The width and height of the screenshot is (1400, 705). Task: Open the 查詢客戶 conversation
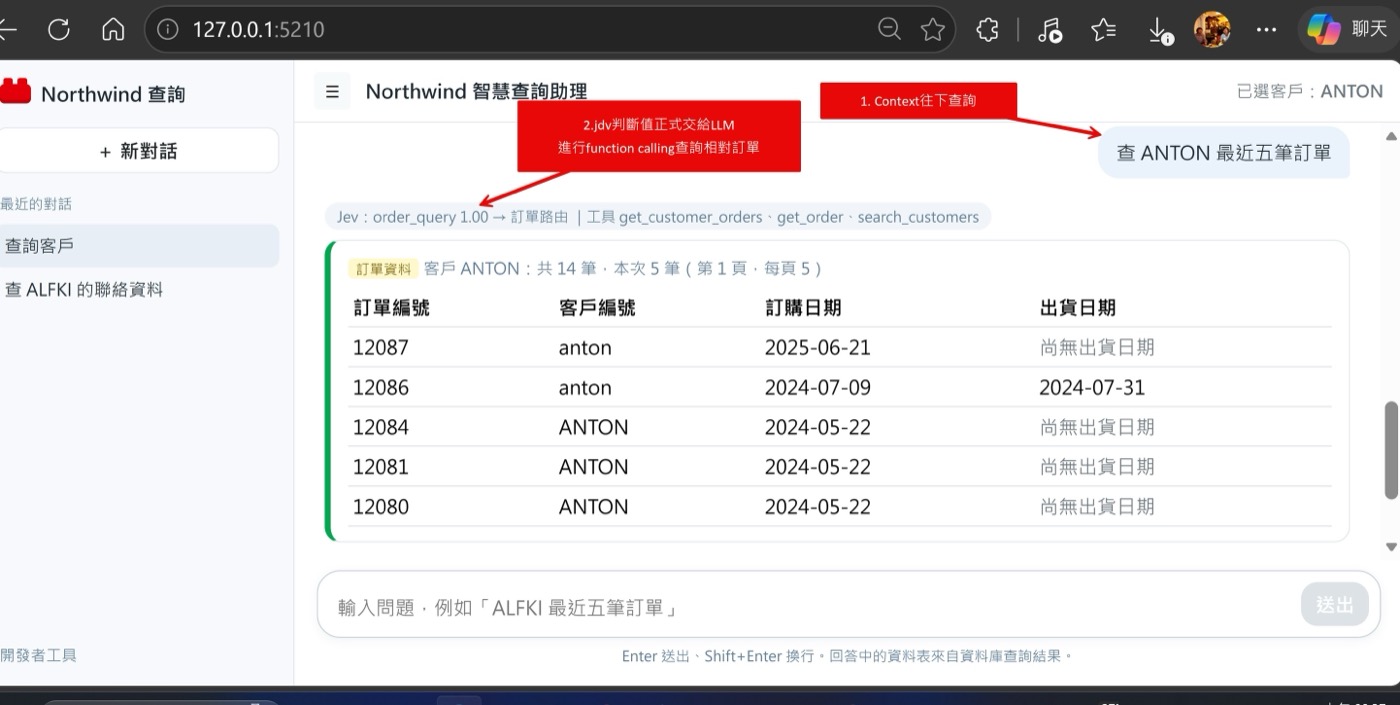[139, 246]
